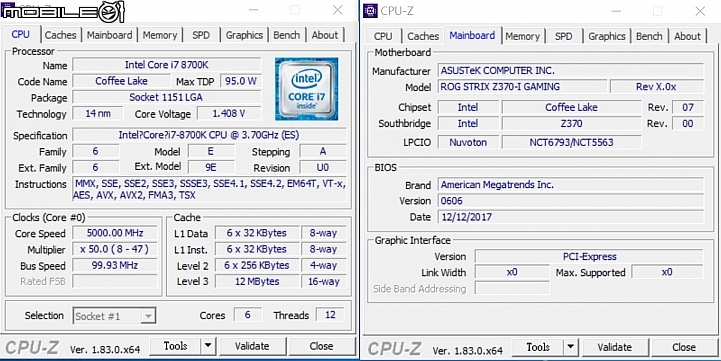Click the CPU specification field with 3.70GHz (ES)
The width and height of the screenshot is (721, 361).
(x=210, y=135)
